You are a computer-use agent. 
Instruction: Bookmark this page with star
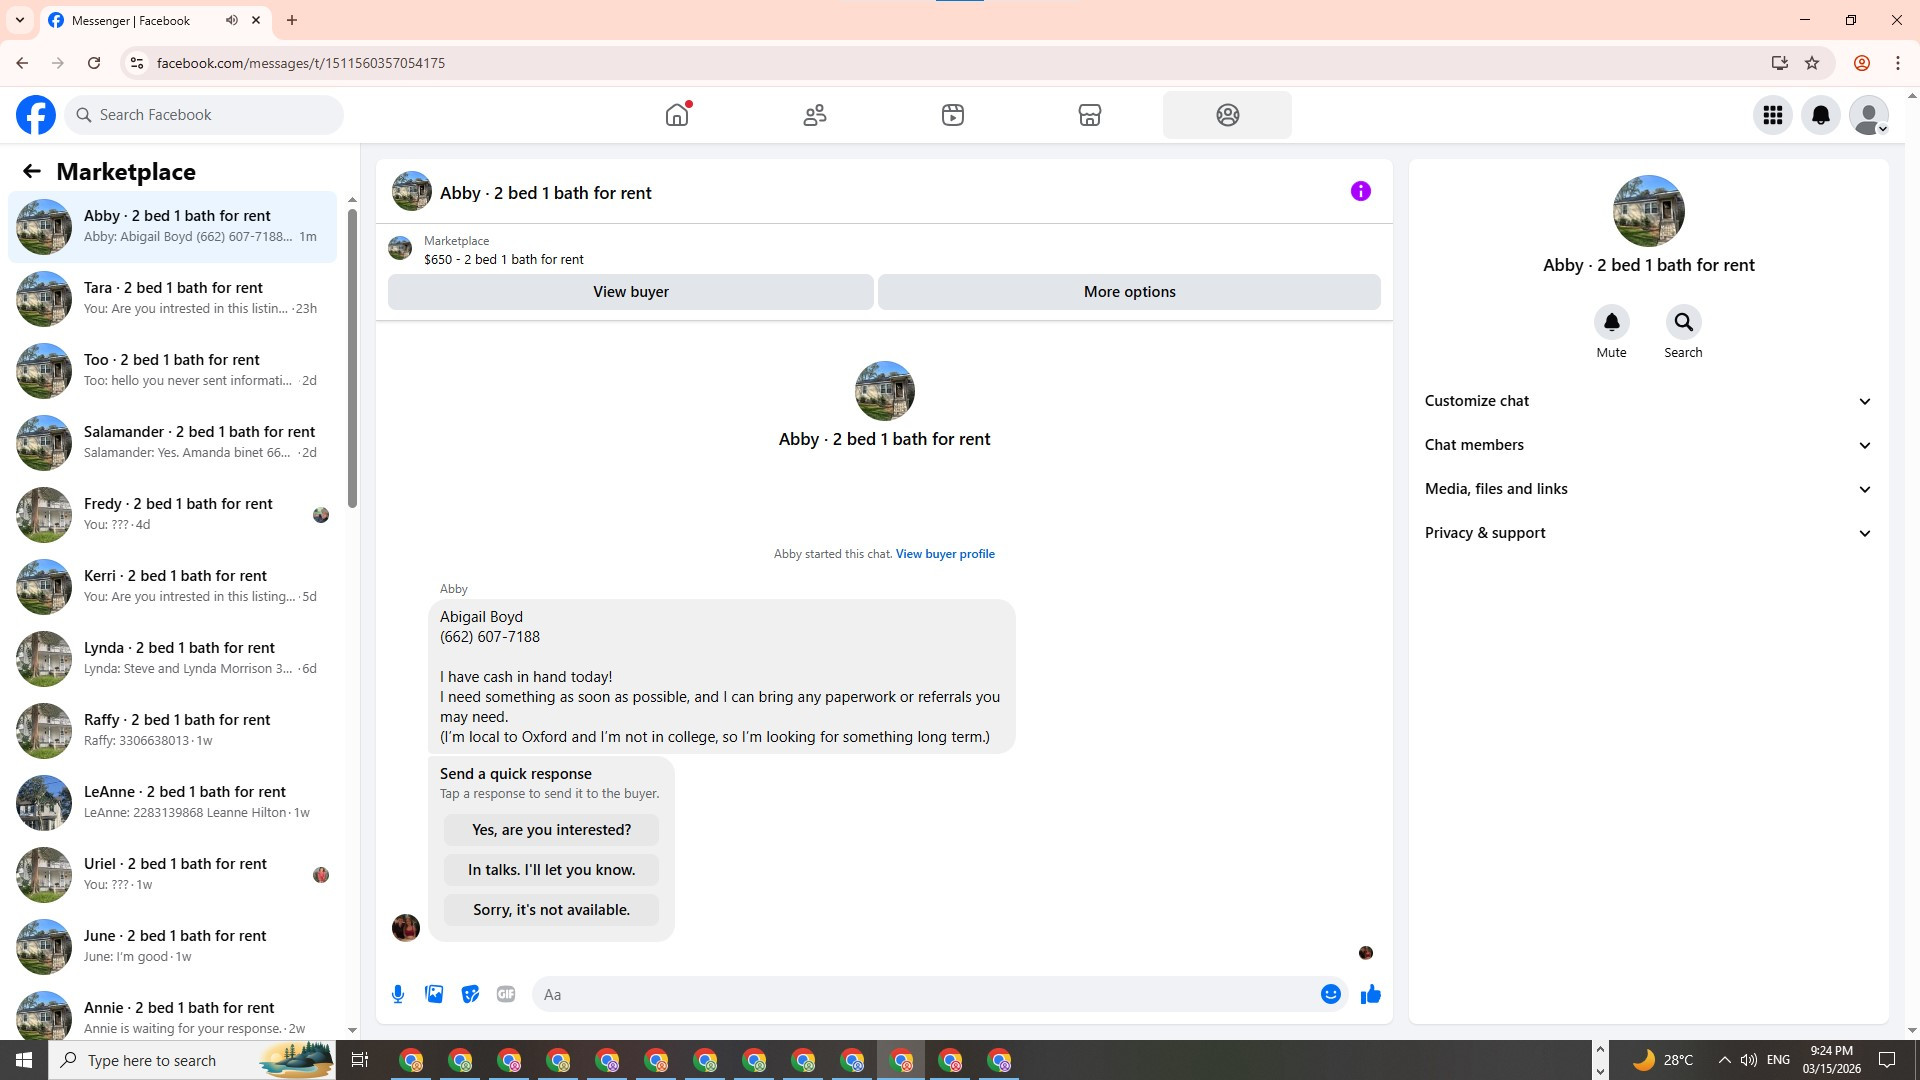(x=1812, y=63)
